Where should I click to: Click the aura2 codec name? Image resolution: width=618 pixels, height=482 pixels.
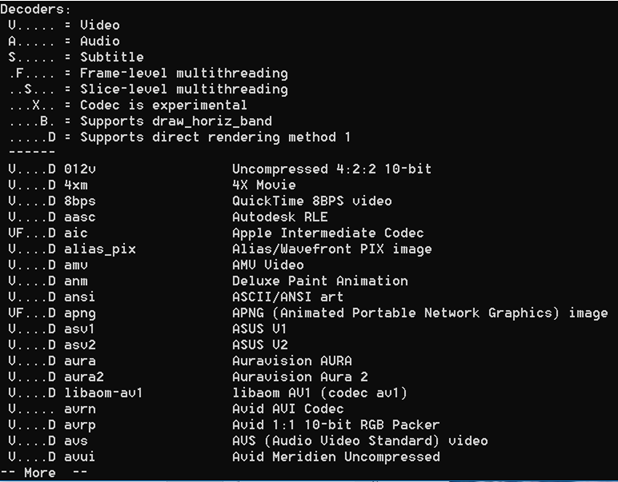tap(84, 377)
